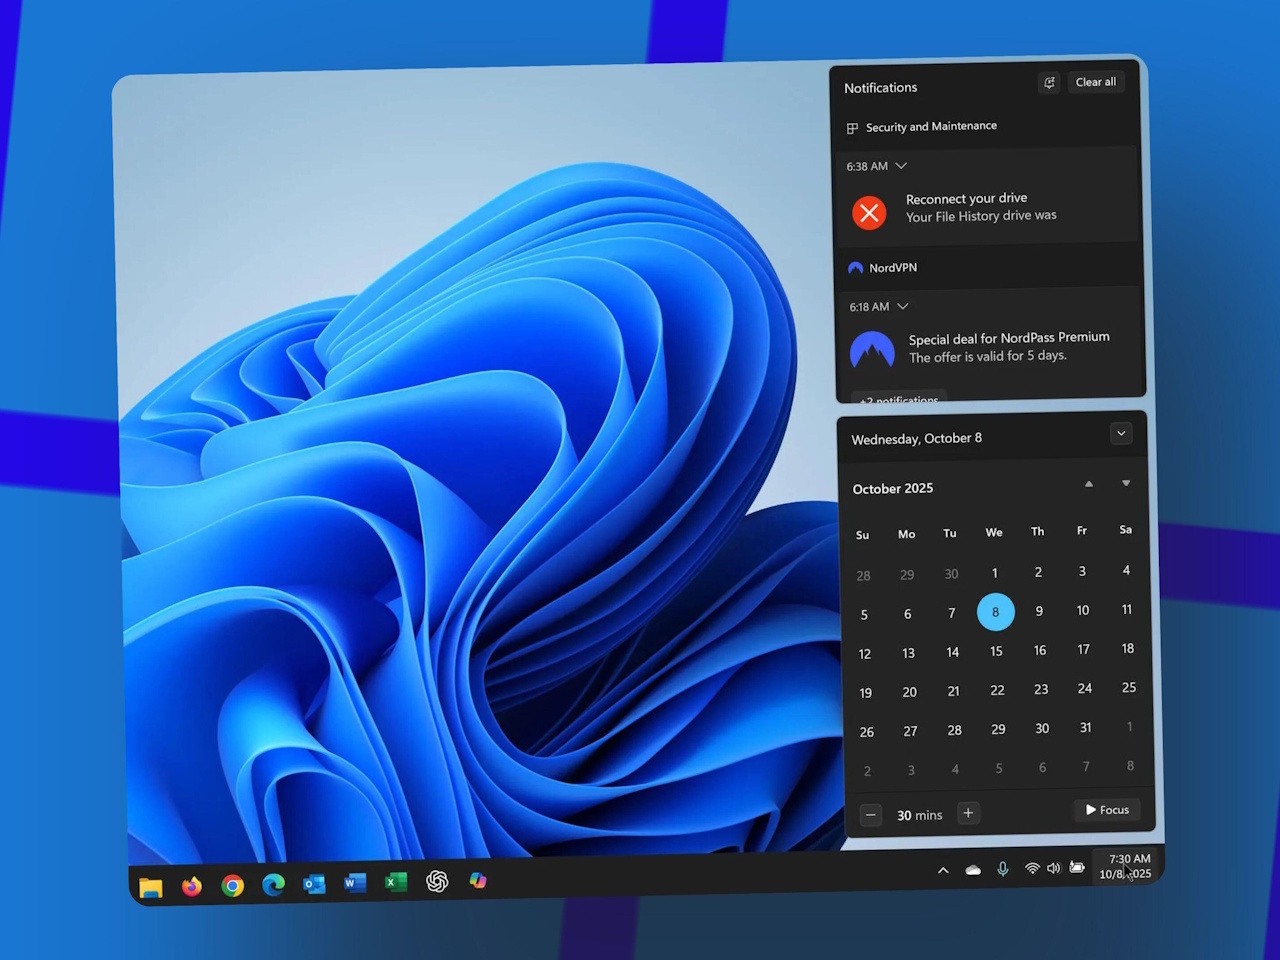Viewport: 1280px width, 960px height.
Task: Launch Firefox from the taskbar
Action: click(191, 886)
